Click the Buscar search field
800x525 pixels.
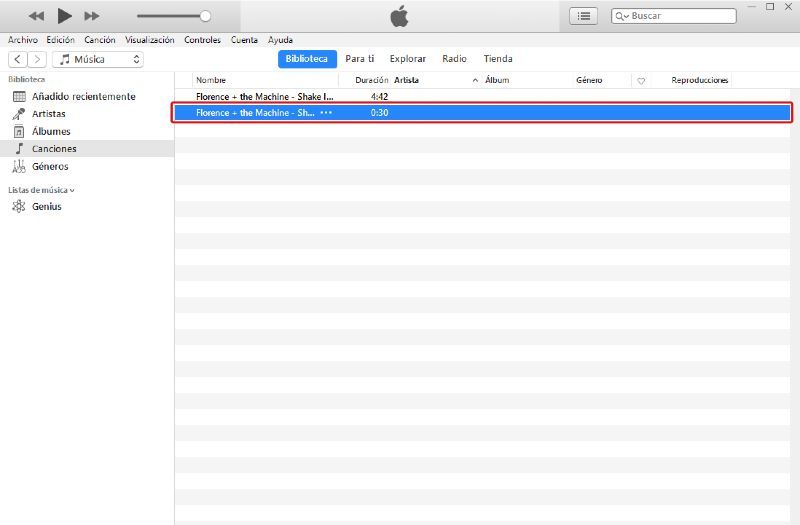point(682,16)
